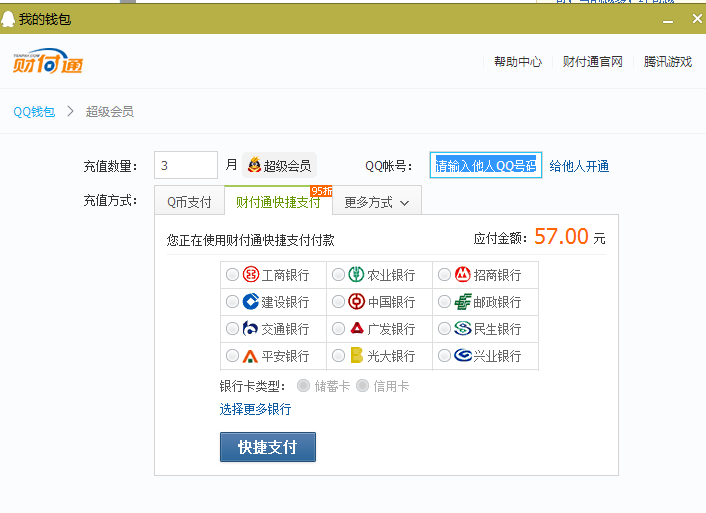Click the Everbright Bank logo
Viewport: 706px width, 513px height.
[x=357, y=355]
